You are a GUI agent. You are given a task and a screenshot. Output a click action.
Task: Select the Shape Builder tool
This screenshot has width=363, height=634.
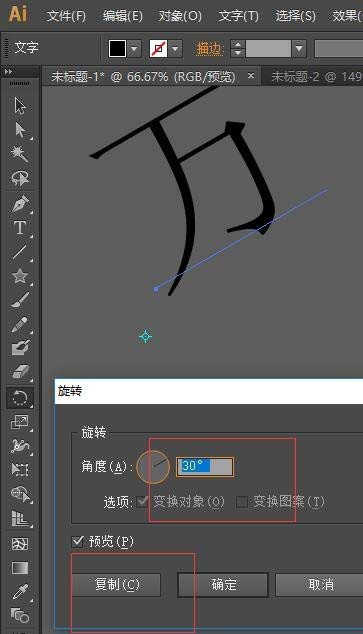(x=20, y=494)
